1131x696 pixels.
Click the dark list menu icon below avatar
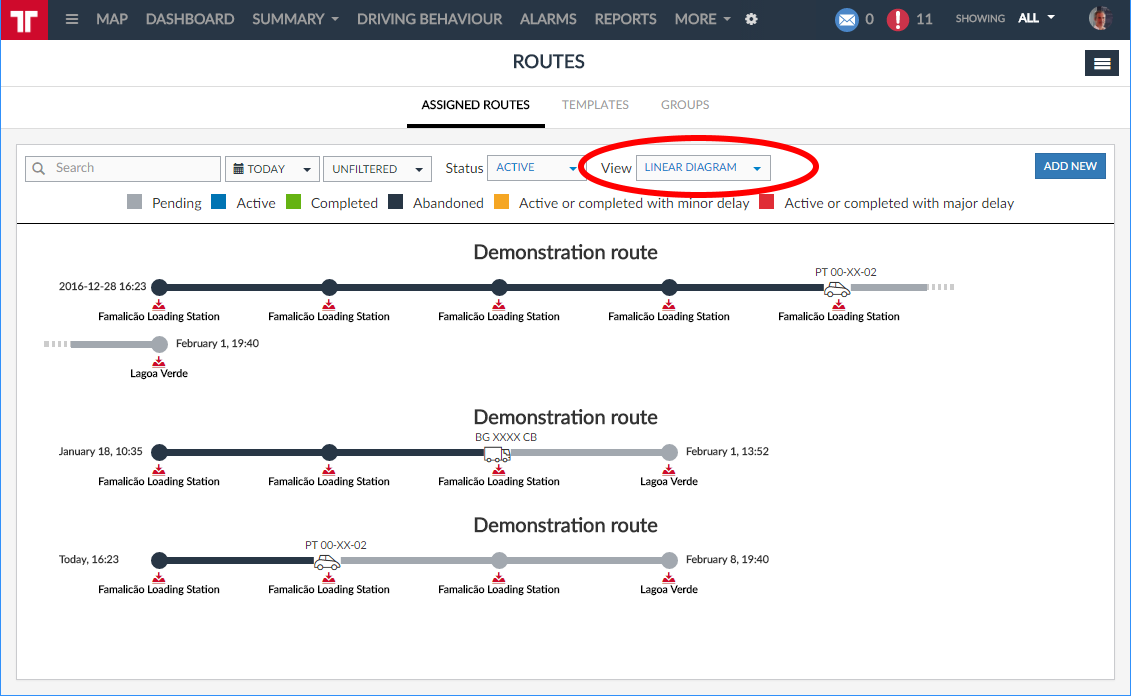pos(1101,63)
